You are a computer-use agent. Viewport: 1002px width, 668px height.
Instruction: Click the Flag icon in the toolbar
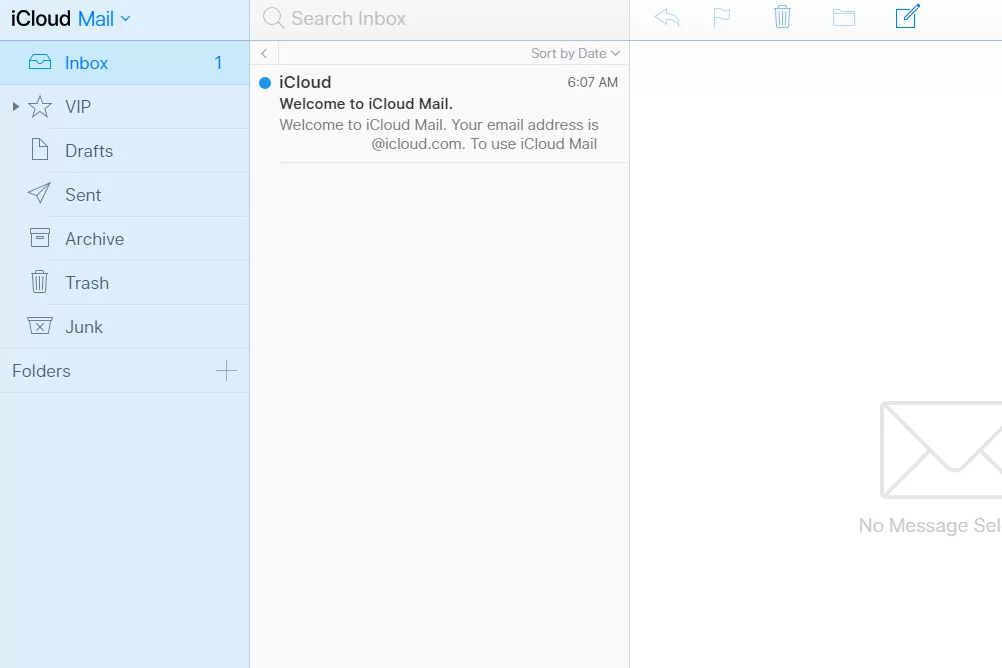722,17
